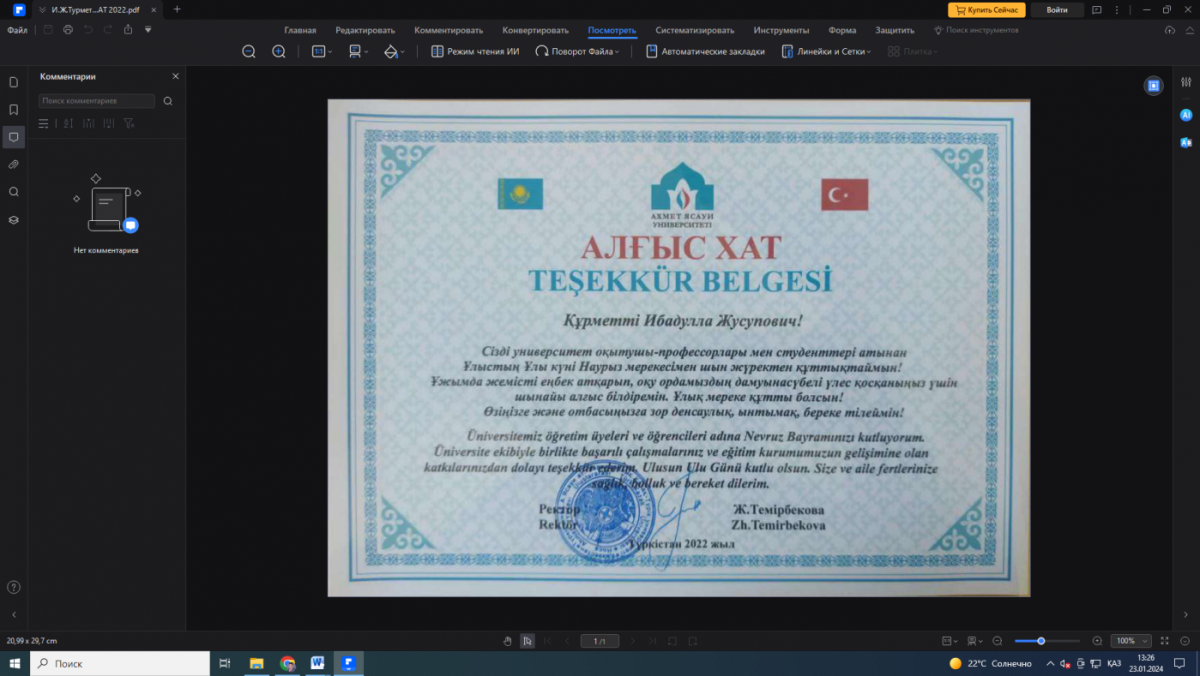This screenshot has width=1200, height=676.
Task: Click the Поиск комментариев search field
Action: tap(97, 101)
